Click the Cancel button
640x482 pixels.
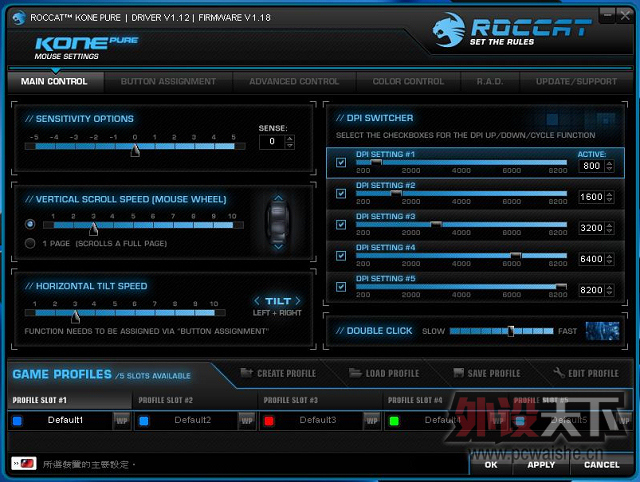[x=602, y=465]
